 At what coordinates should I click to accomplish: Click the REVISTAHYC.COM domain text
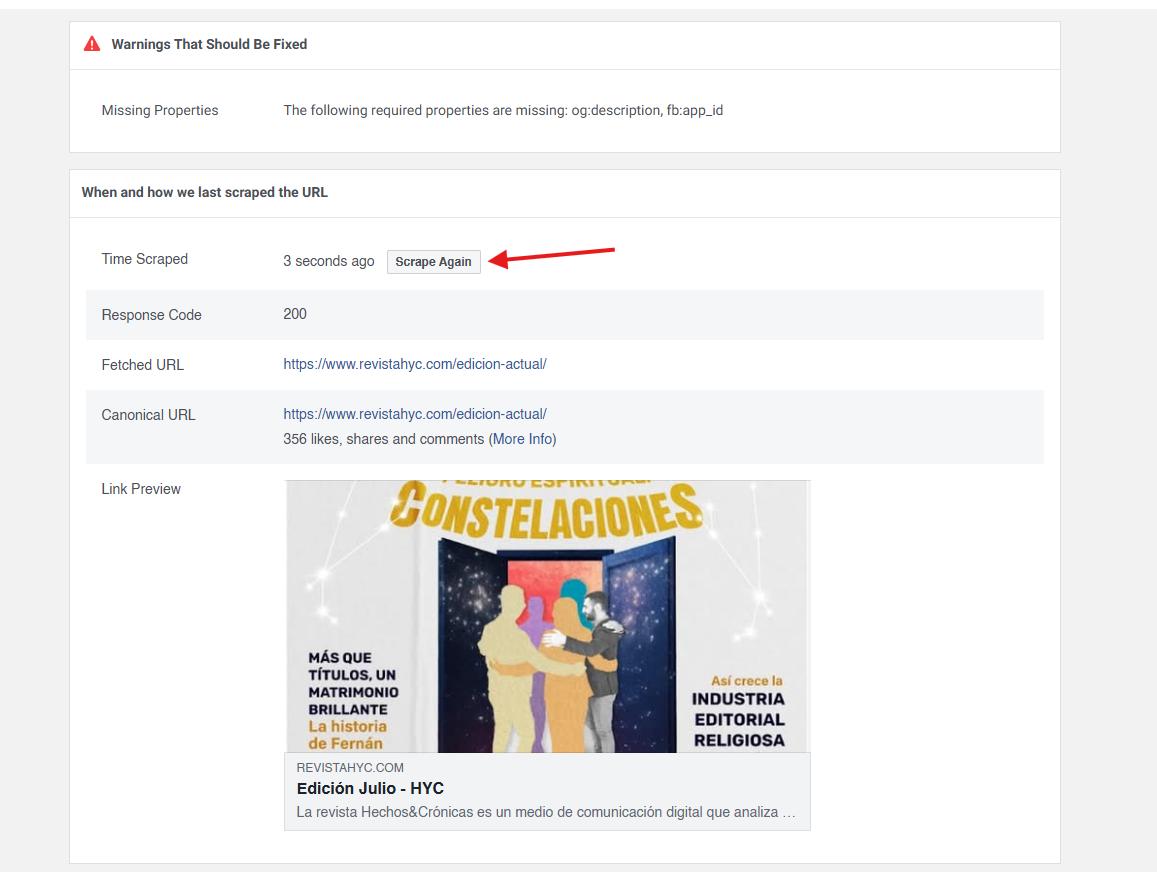(x=350, y=767)
